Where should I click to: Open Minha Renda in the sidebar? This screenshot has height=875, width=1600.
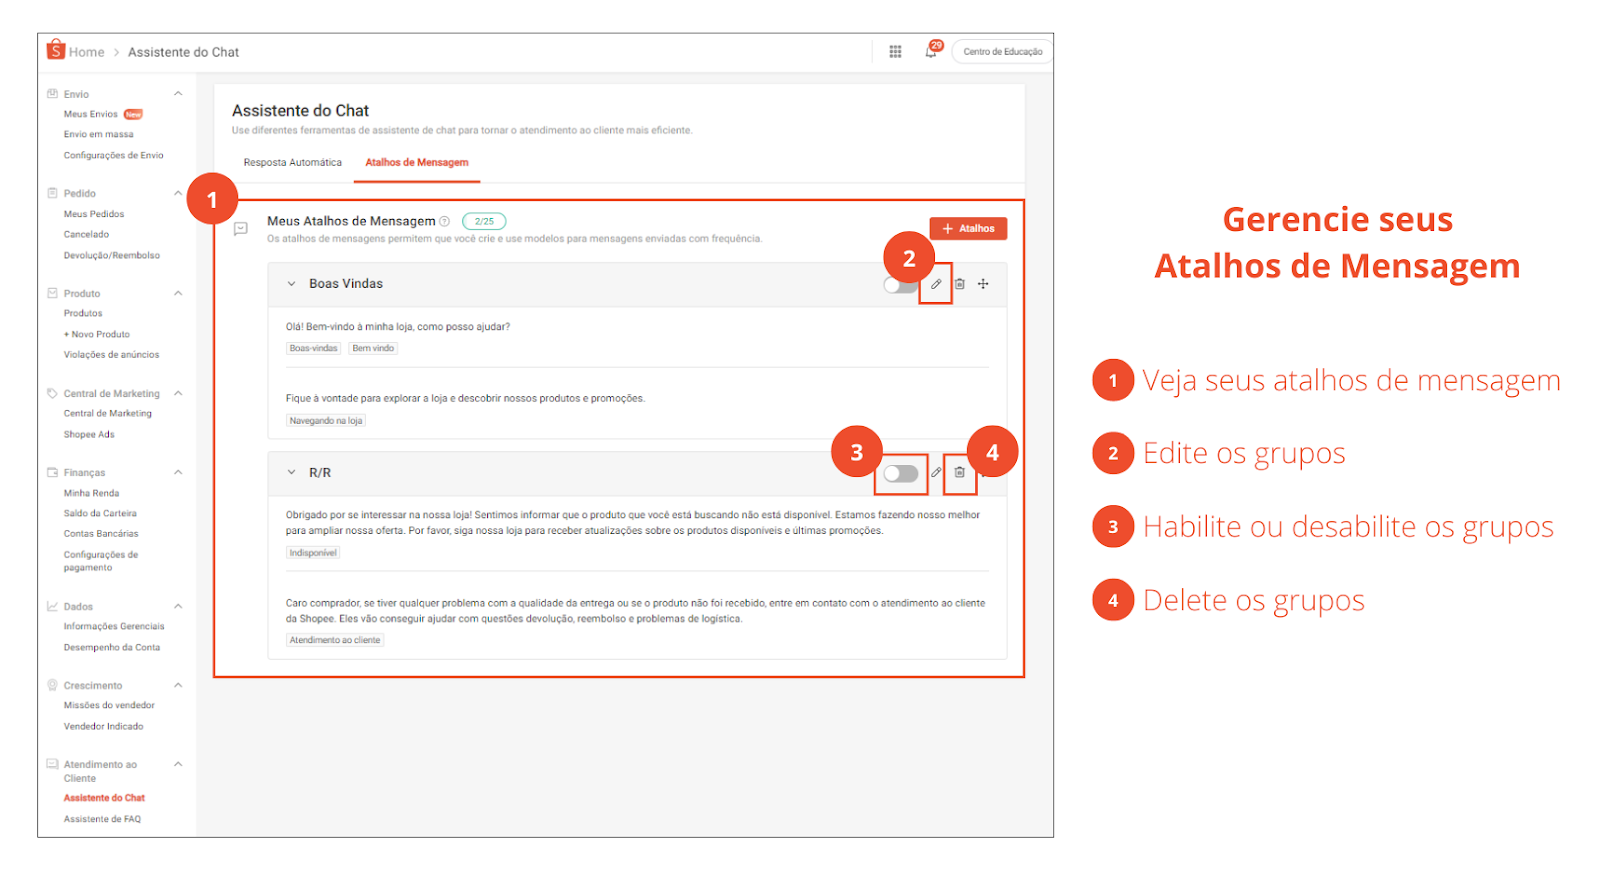[x=91, y=493]
